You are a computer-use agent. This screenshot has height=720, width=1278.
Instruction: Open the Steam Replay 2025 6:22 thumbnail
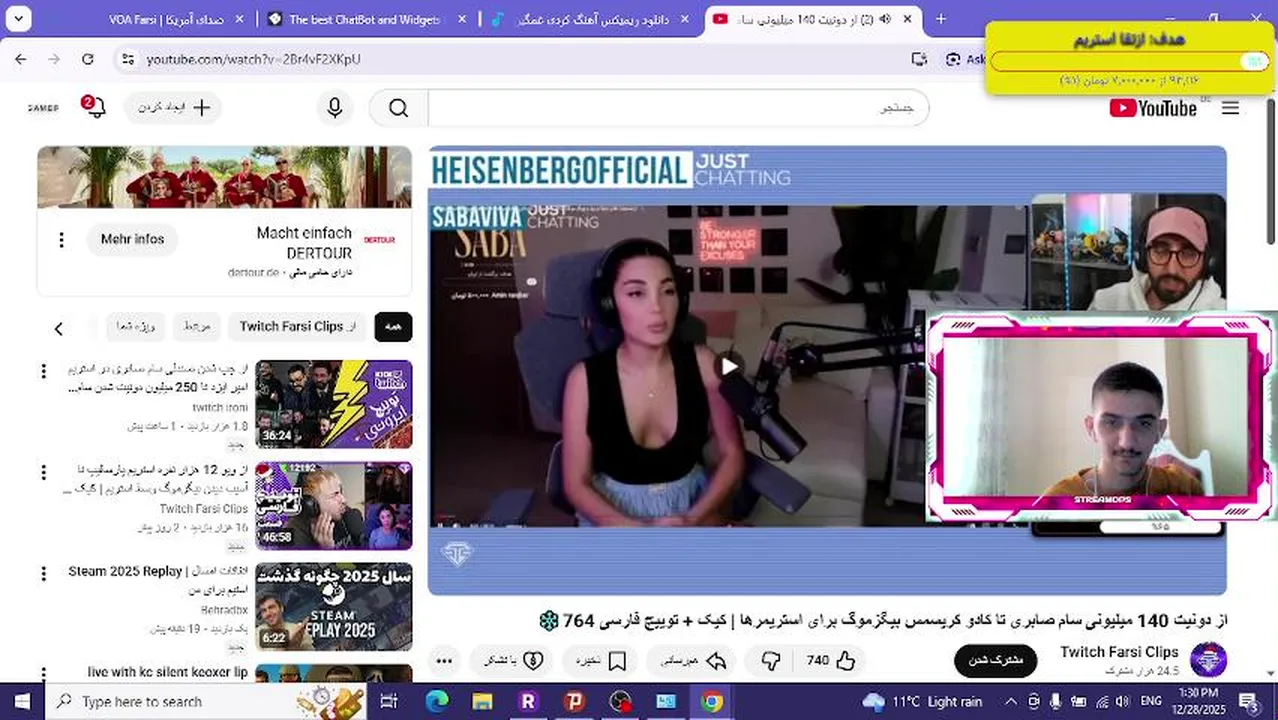pyautogui.click(x=333, y=607)
